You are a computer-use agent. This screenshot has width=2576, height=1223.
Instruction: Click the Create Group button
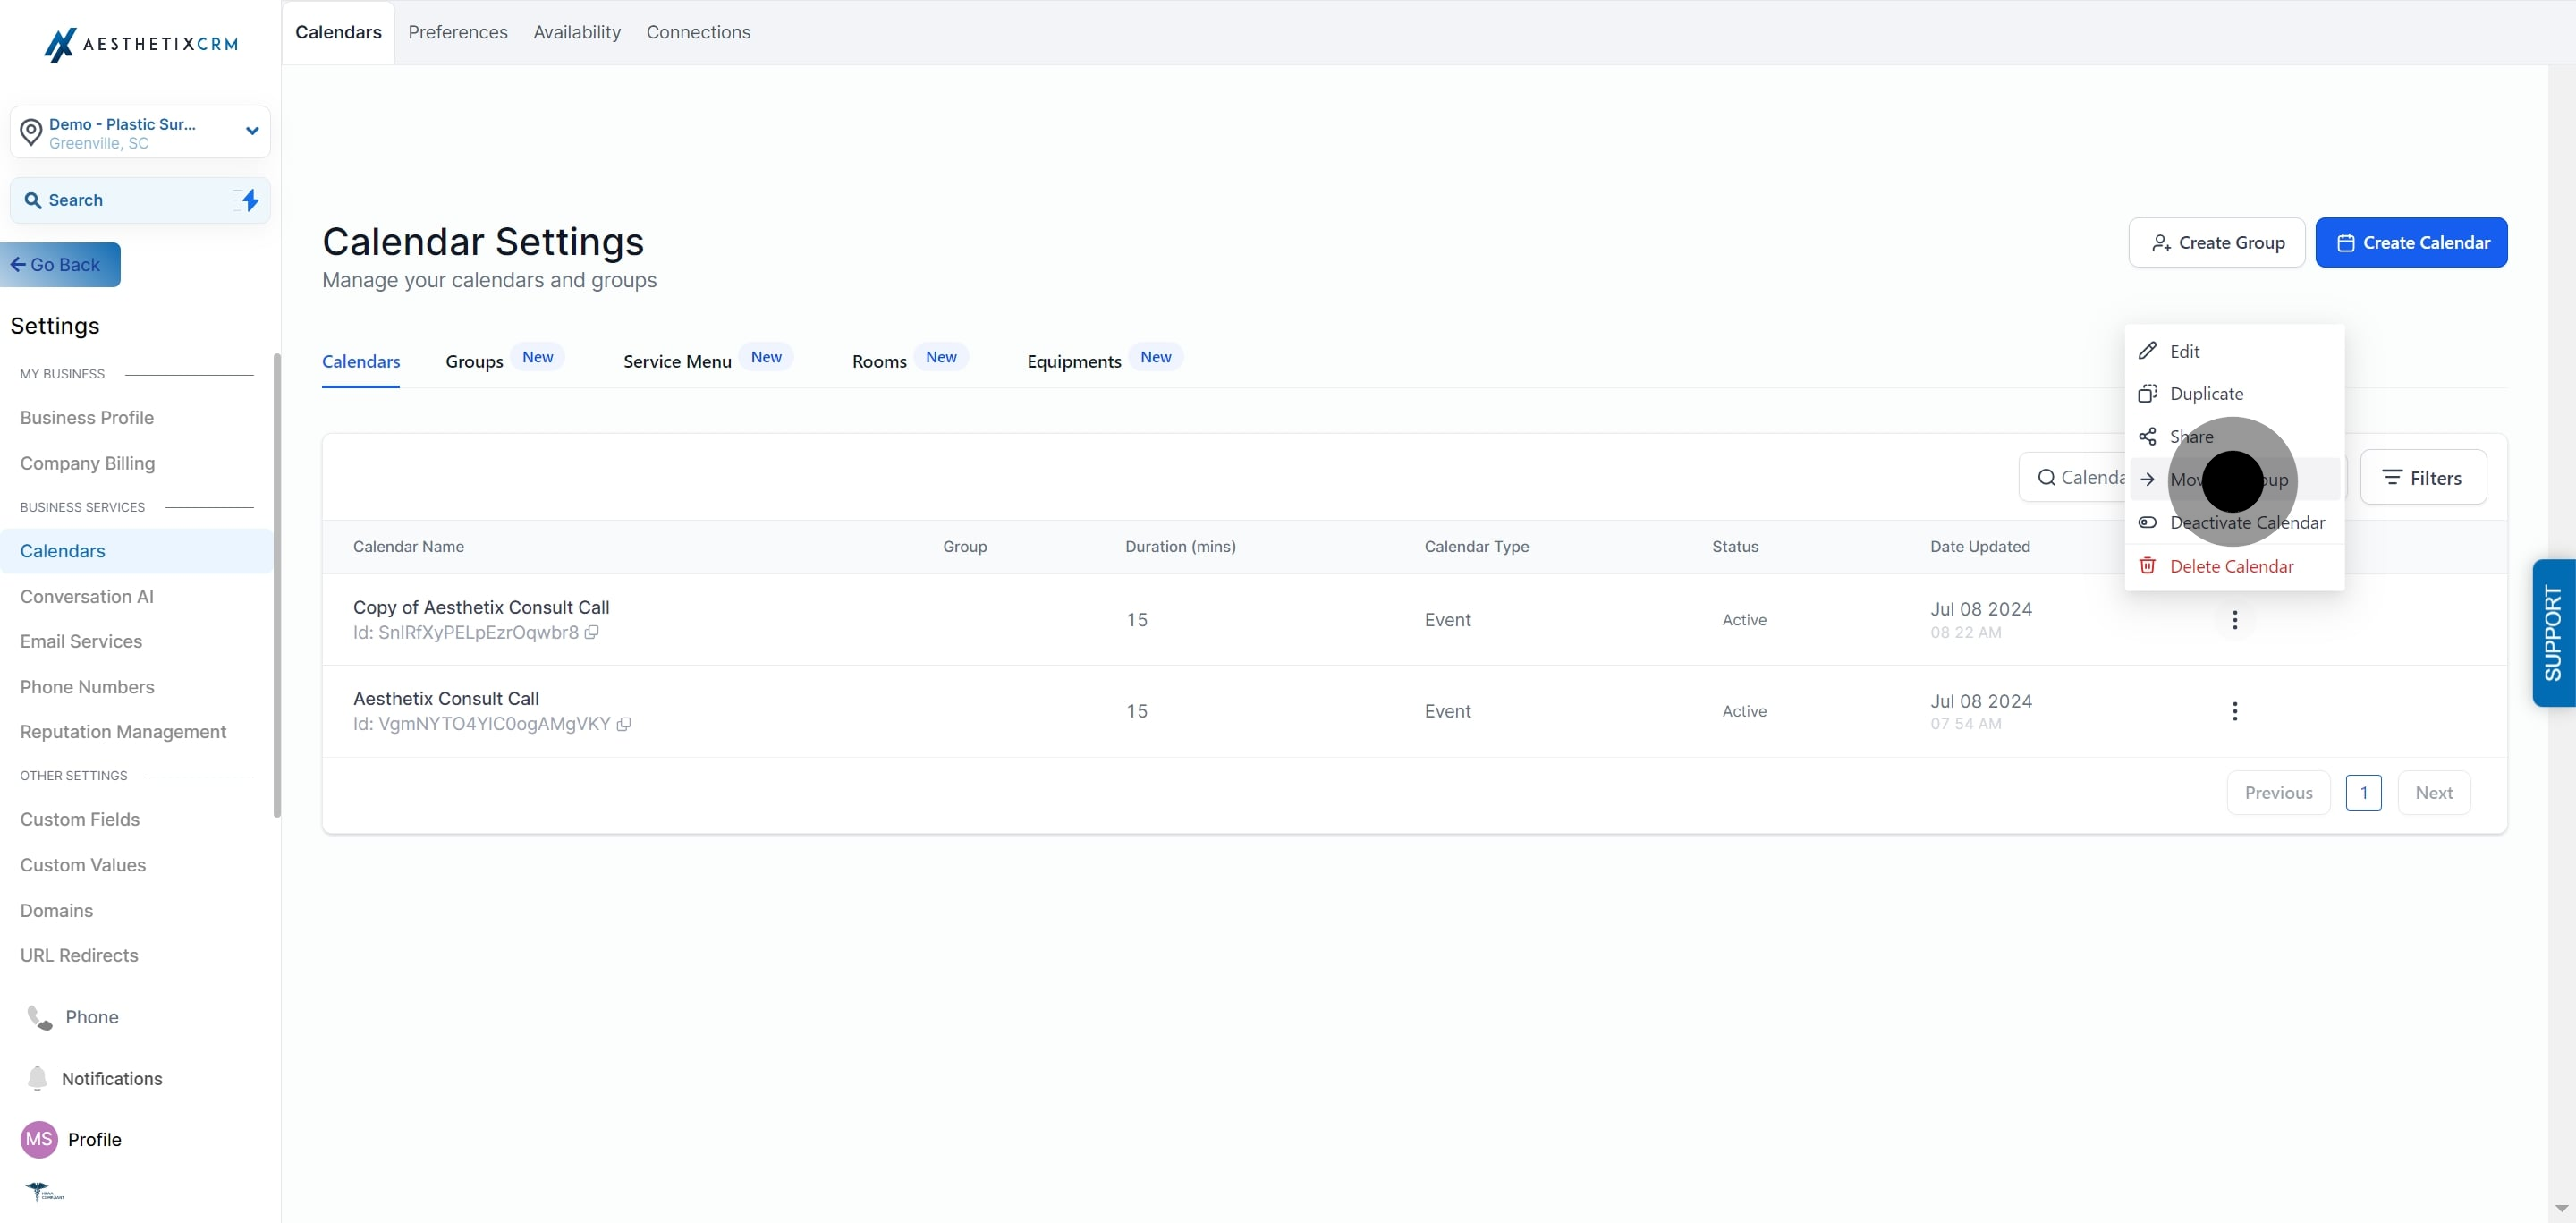[2216, 243]
